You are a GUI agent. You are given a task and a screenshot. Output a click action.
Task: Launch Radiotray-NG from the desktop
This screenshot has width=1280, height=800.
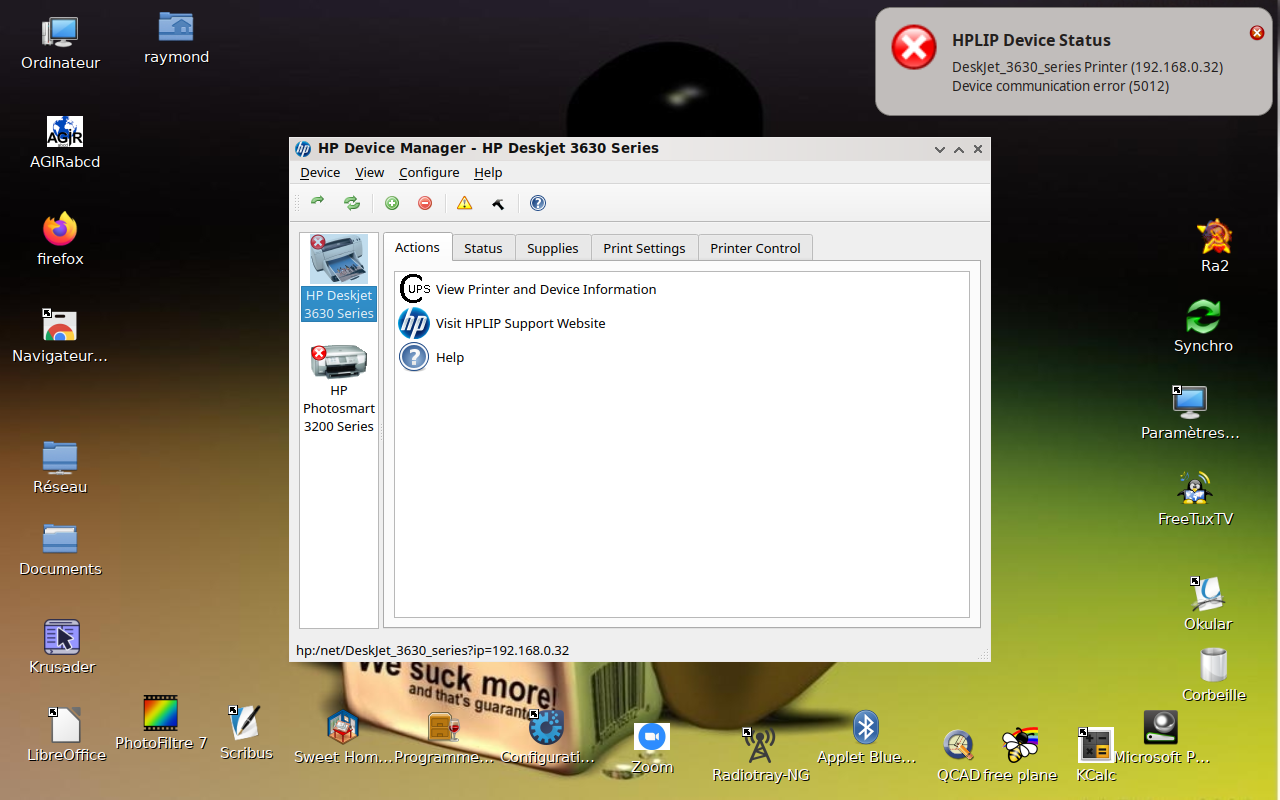[x=760, y=755]
